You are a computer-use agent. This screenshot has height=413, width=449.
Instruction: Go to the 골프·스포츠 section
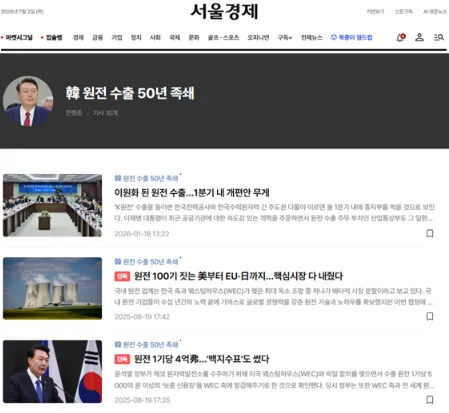(223, 37)
